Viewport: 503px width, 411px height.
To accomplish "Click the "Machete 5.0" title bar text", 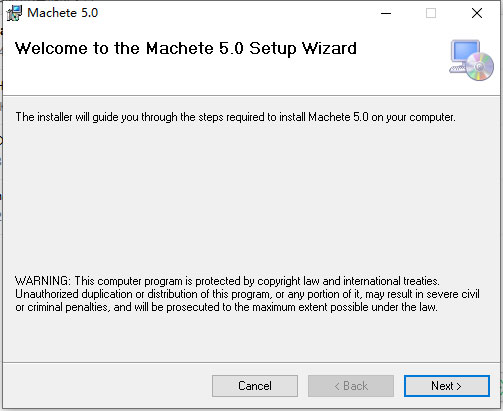I will (63, 13).
